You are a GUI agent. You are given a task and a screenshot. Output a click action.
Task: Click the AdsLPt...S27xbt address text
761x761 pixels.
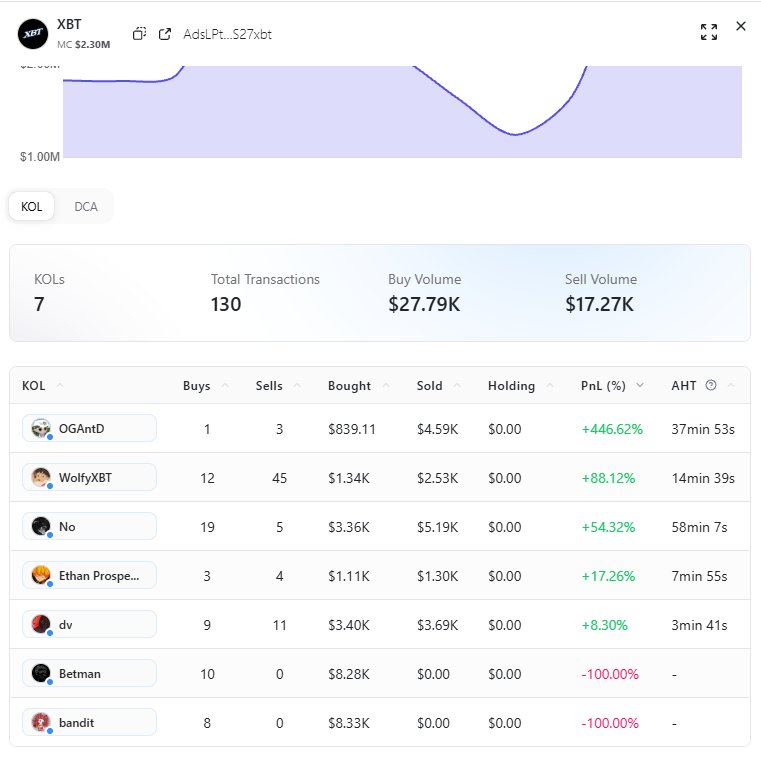click(x=227, y=34)
